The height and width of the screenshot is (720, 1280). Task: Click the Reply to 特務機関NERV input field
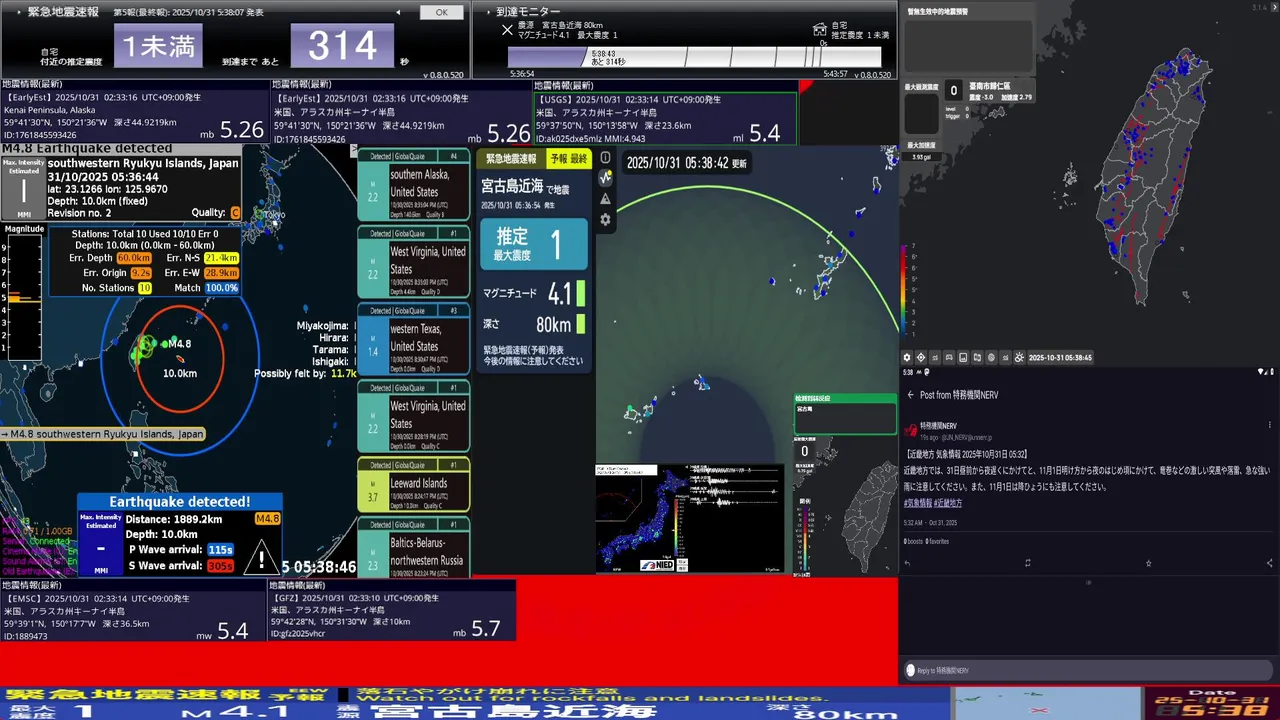pyautogui.click(x=1087, y=670)
